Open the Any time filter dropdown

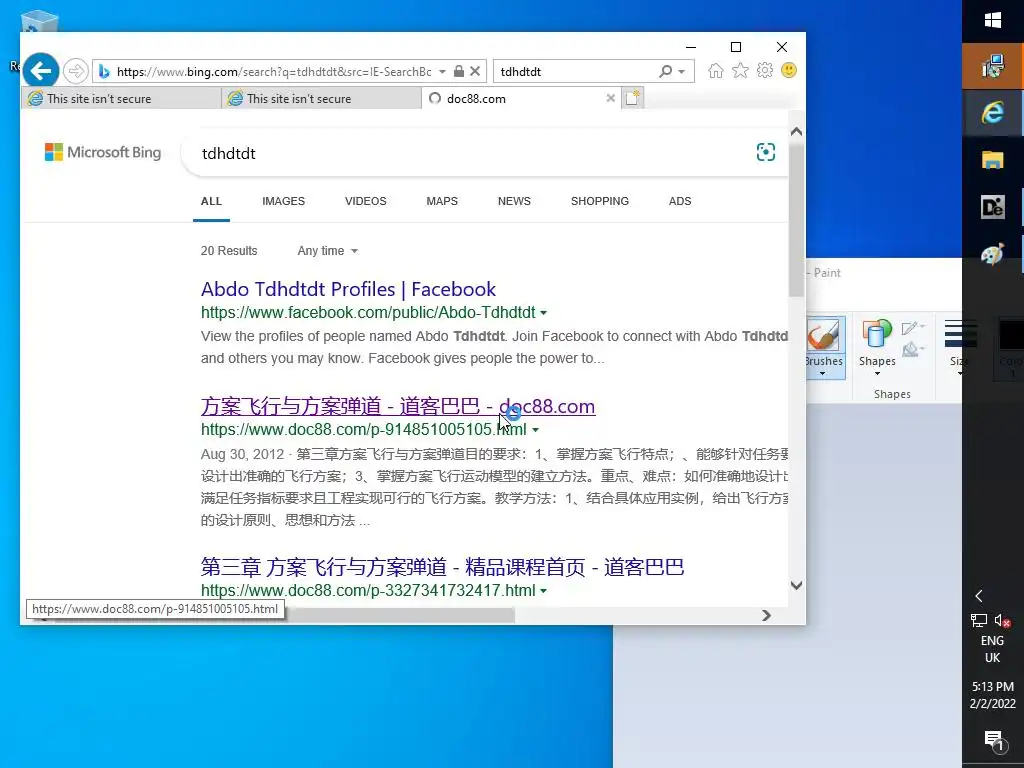click(327, 251)
